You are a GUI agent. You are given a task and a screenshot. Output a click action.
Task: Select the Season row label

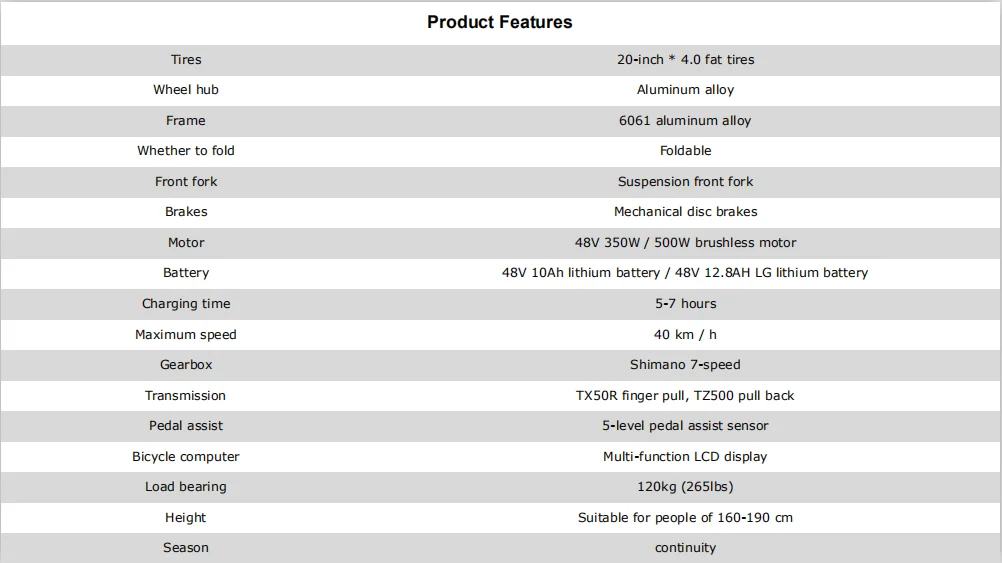tap(186, 548)
